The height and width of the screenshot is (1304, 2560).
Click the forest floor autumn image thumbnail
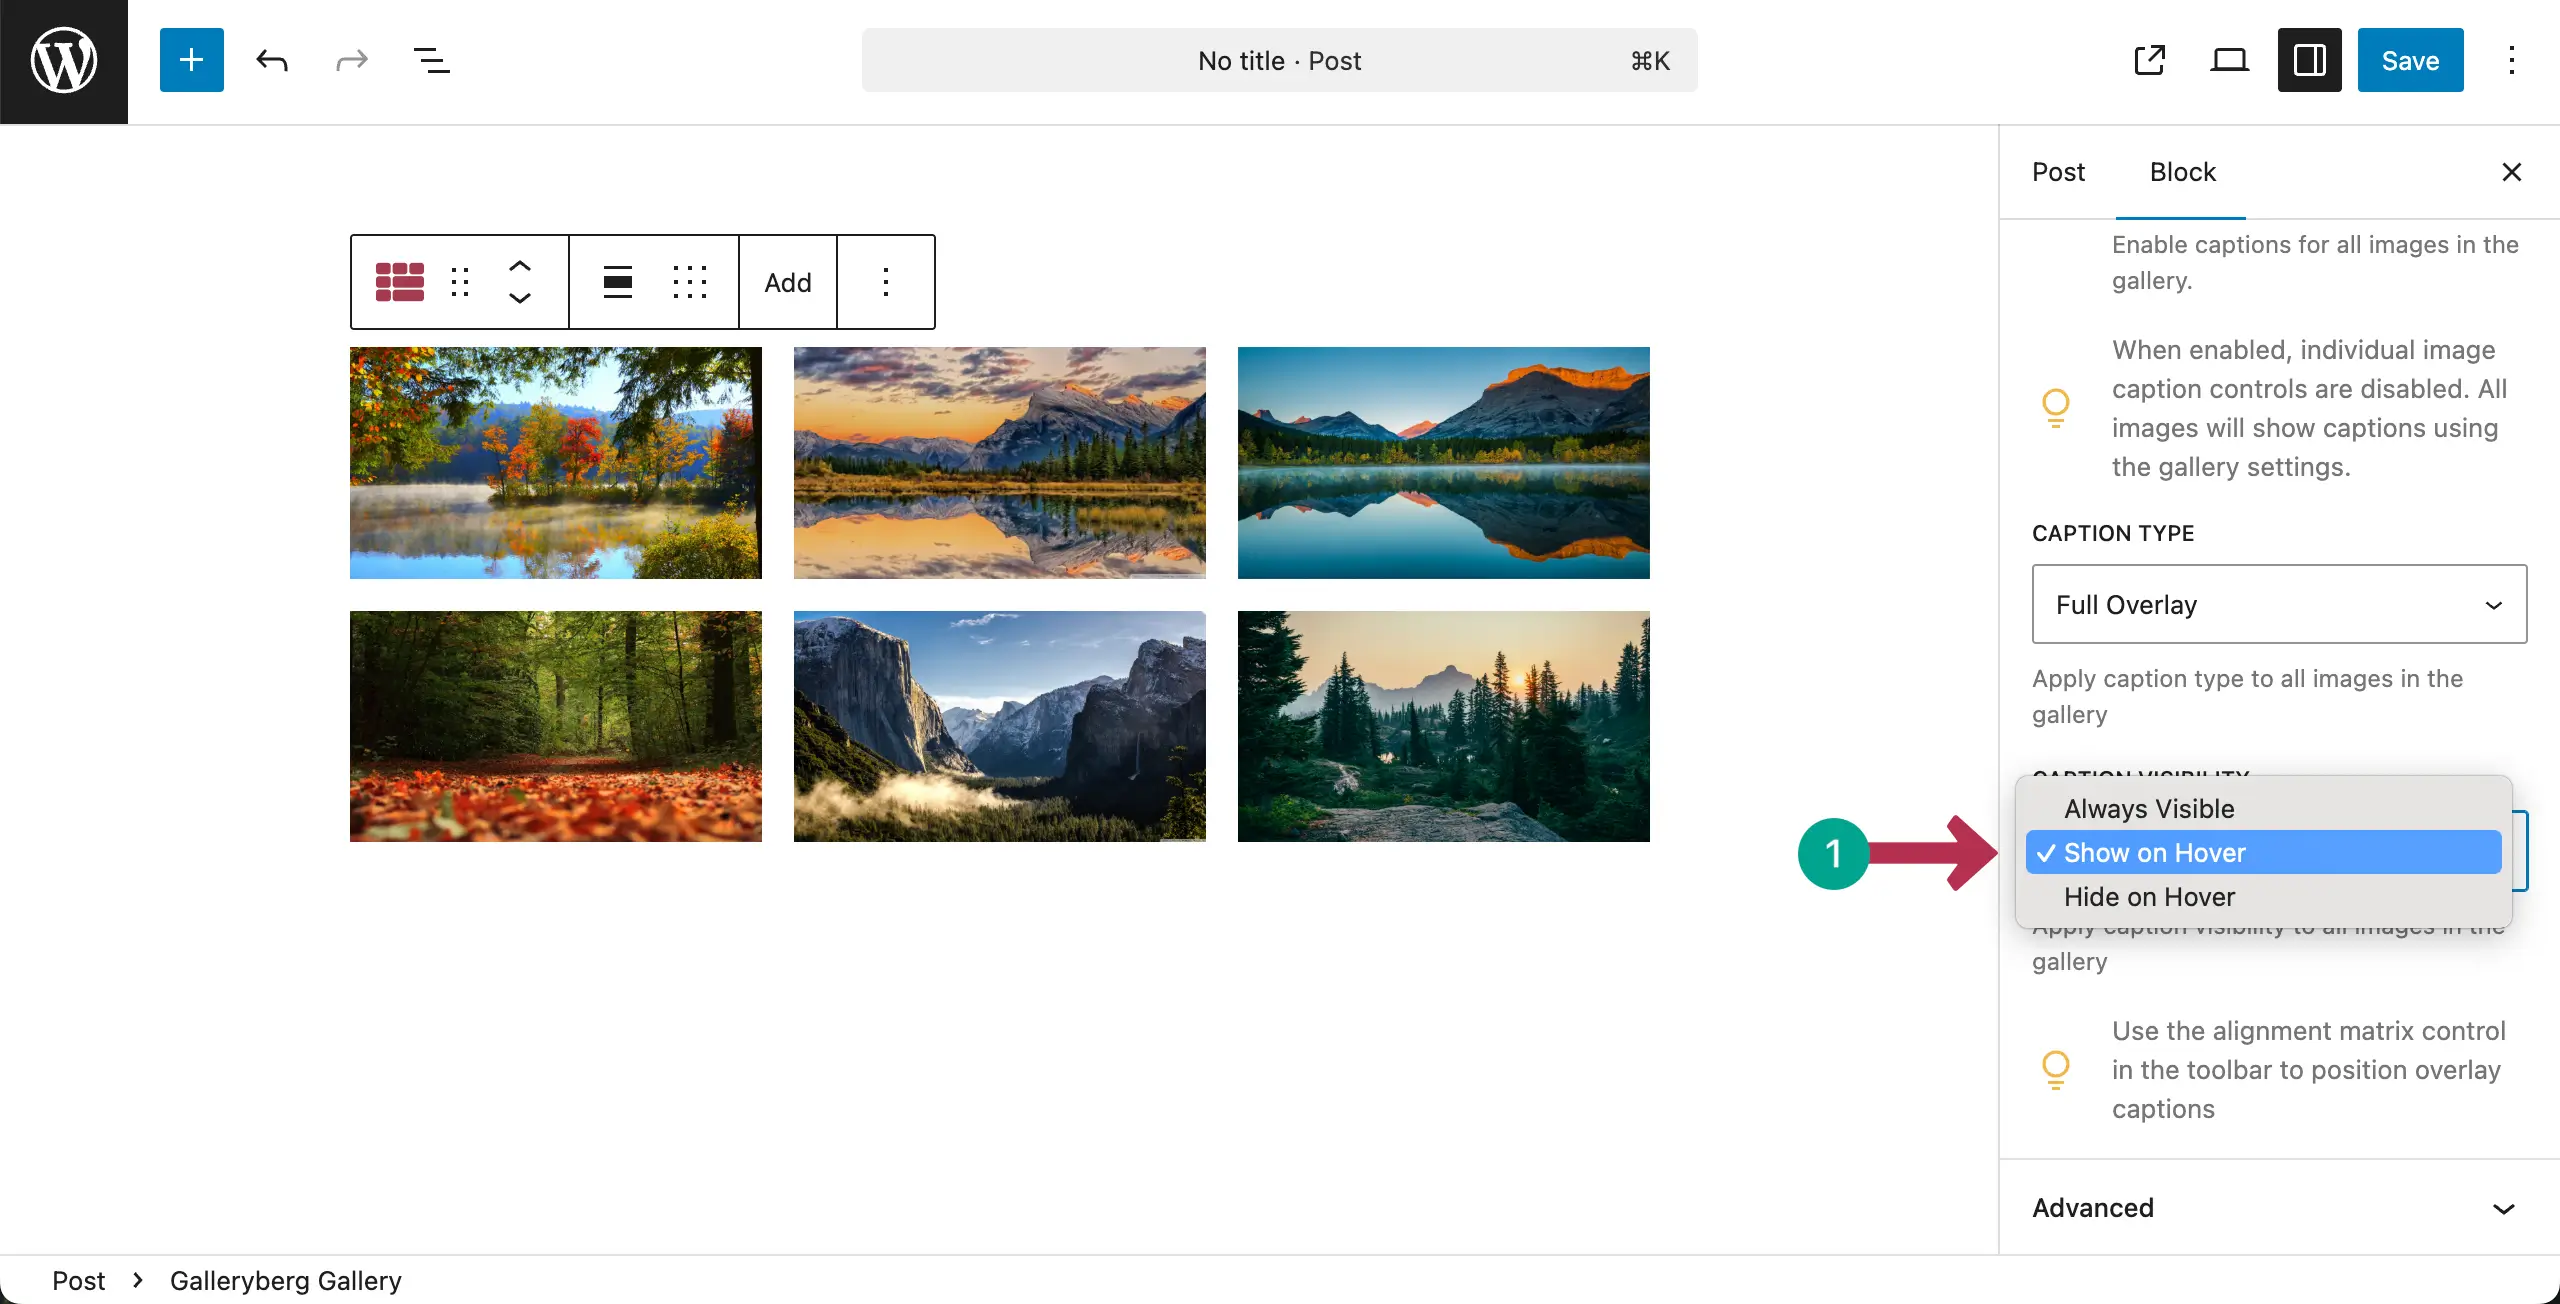coord(555,725)
